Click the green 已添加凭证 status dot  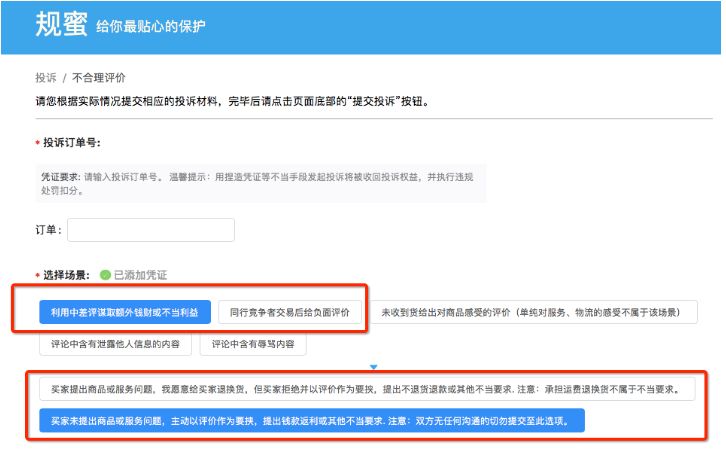[105, 274]
